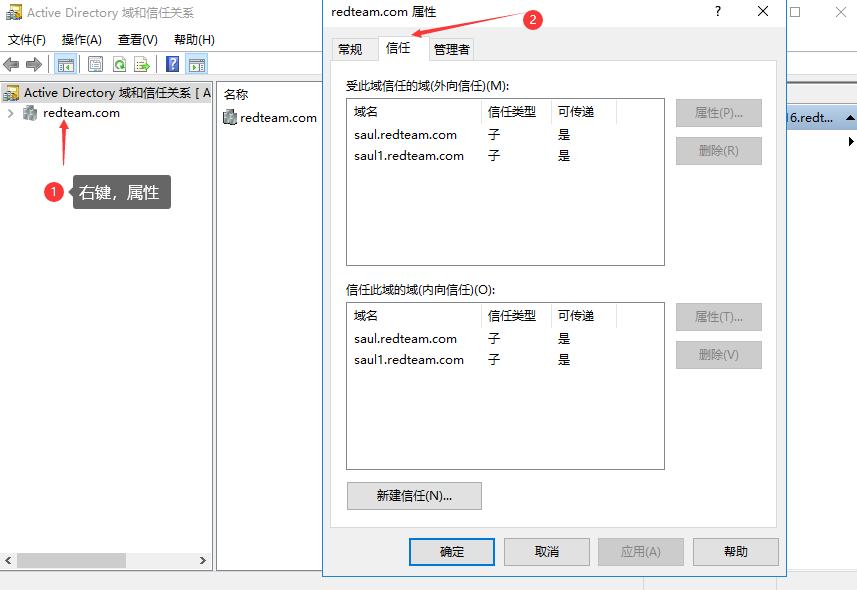
Task: Select saul1.redteam.com in the outgoing trusts list
Action: tap(409, 156)
